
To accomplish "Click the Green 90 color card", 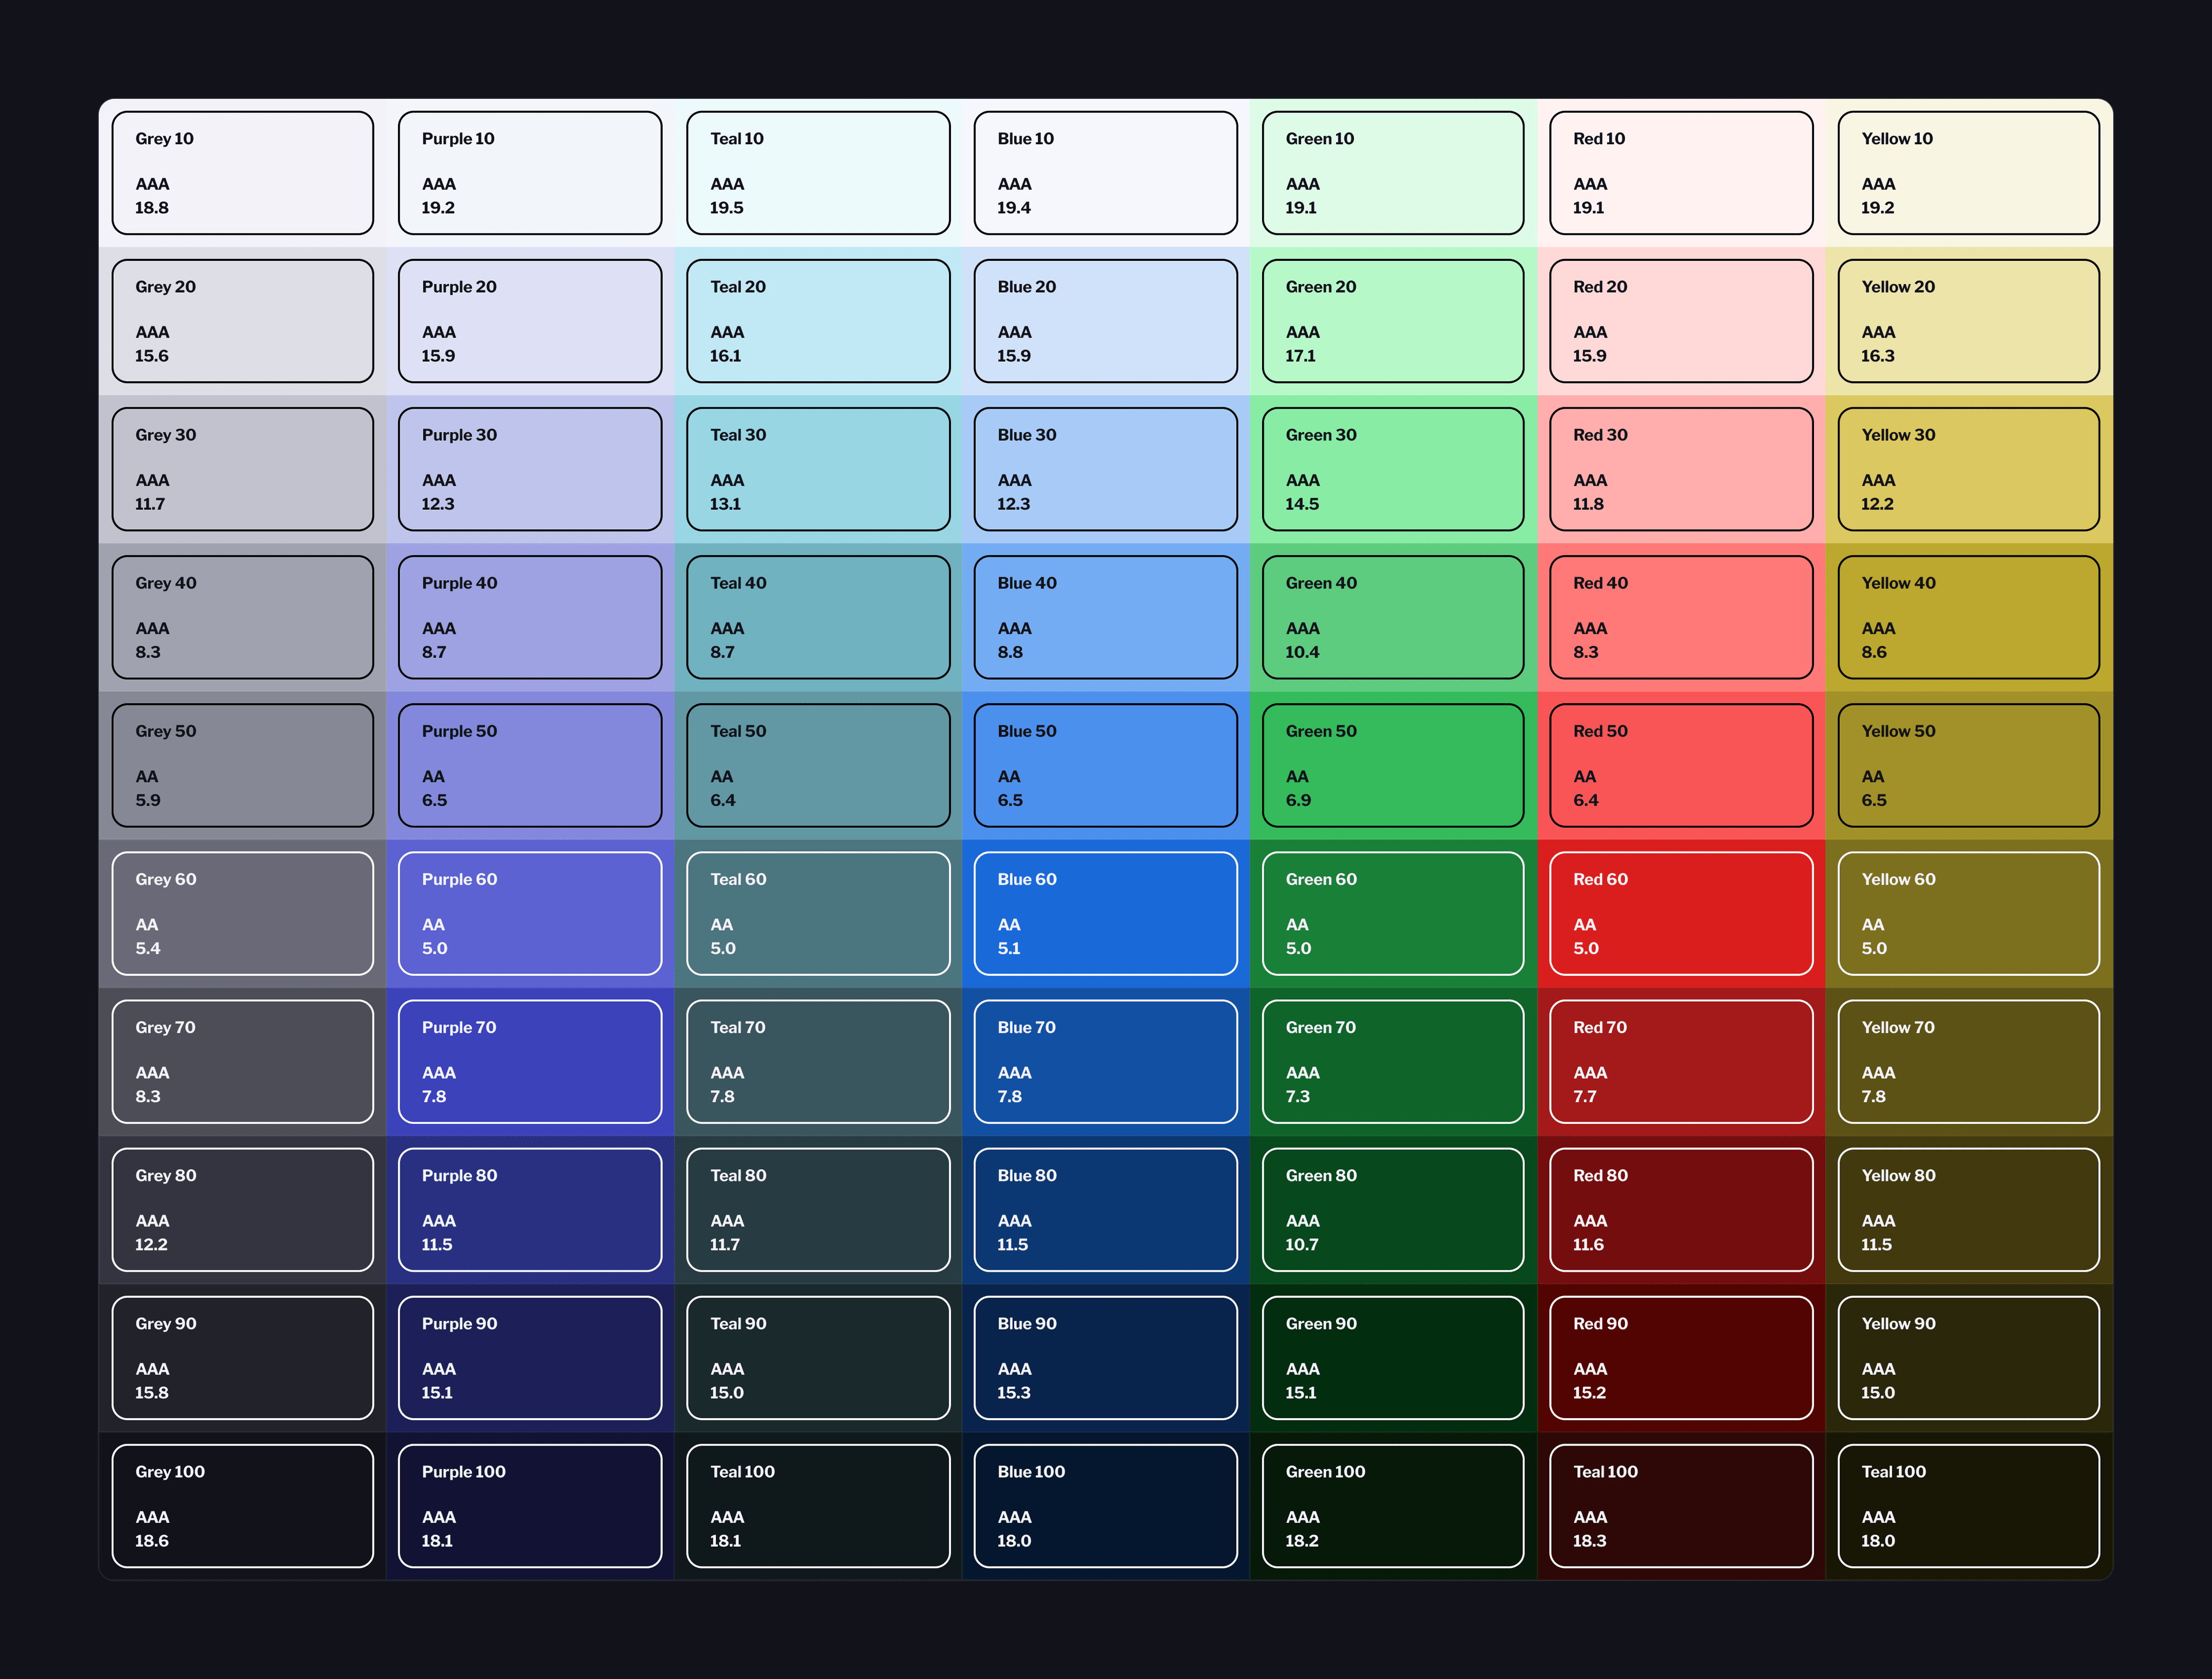I will [1393, 1357].
